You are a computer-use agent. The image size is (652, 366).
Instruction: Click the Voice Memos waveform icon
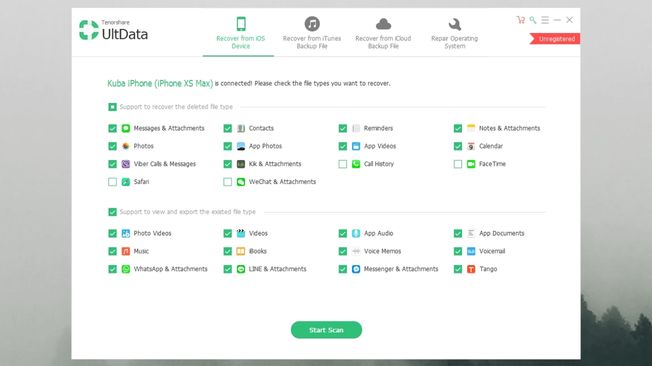(x=356, y=251)
